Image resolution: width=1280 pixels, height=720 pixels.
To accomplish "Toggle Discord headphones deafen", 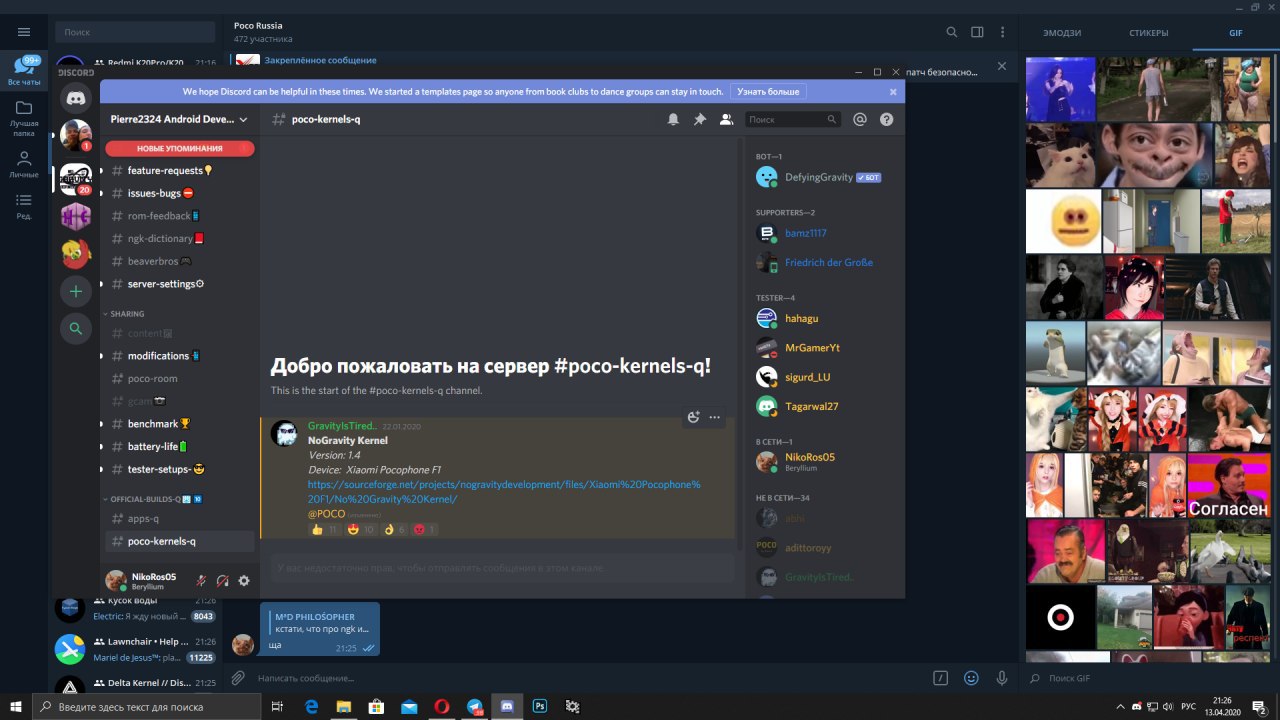I will [x=222, y=580].
